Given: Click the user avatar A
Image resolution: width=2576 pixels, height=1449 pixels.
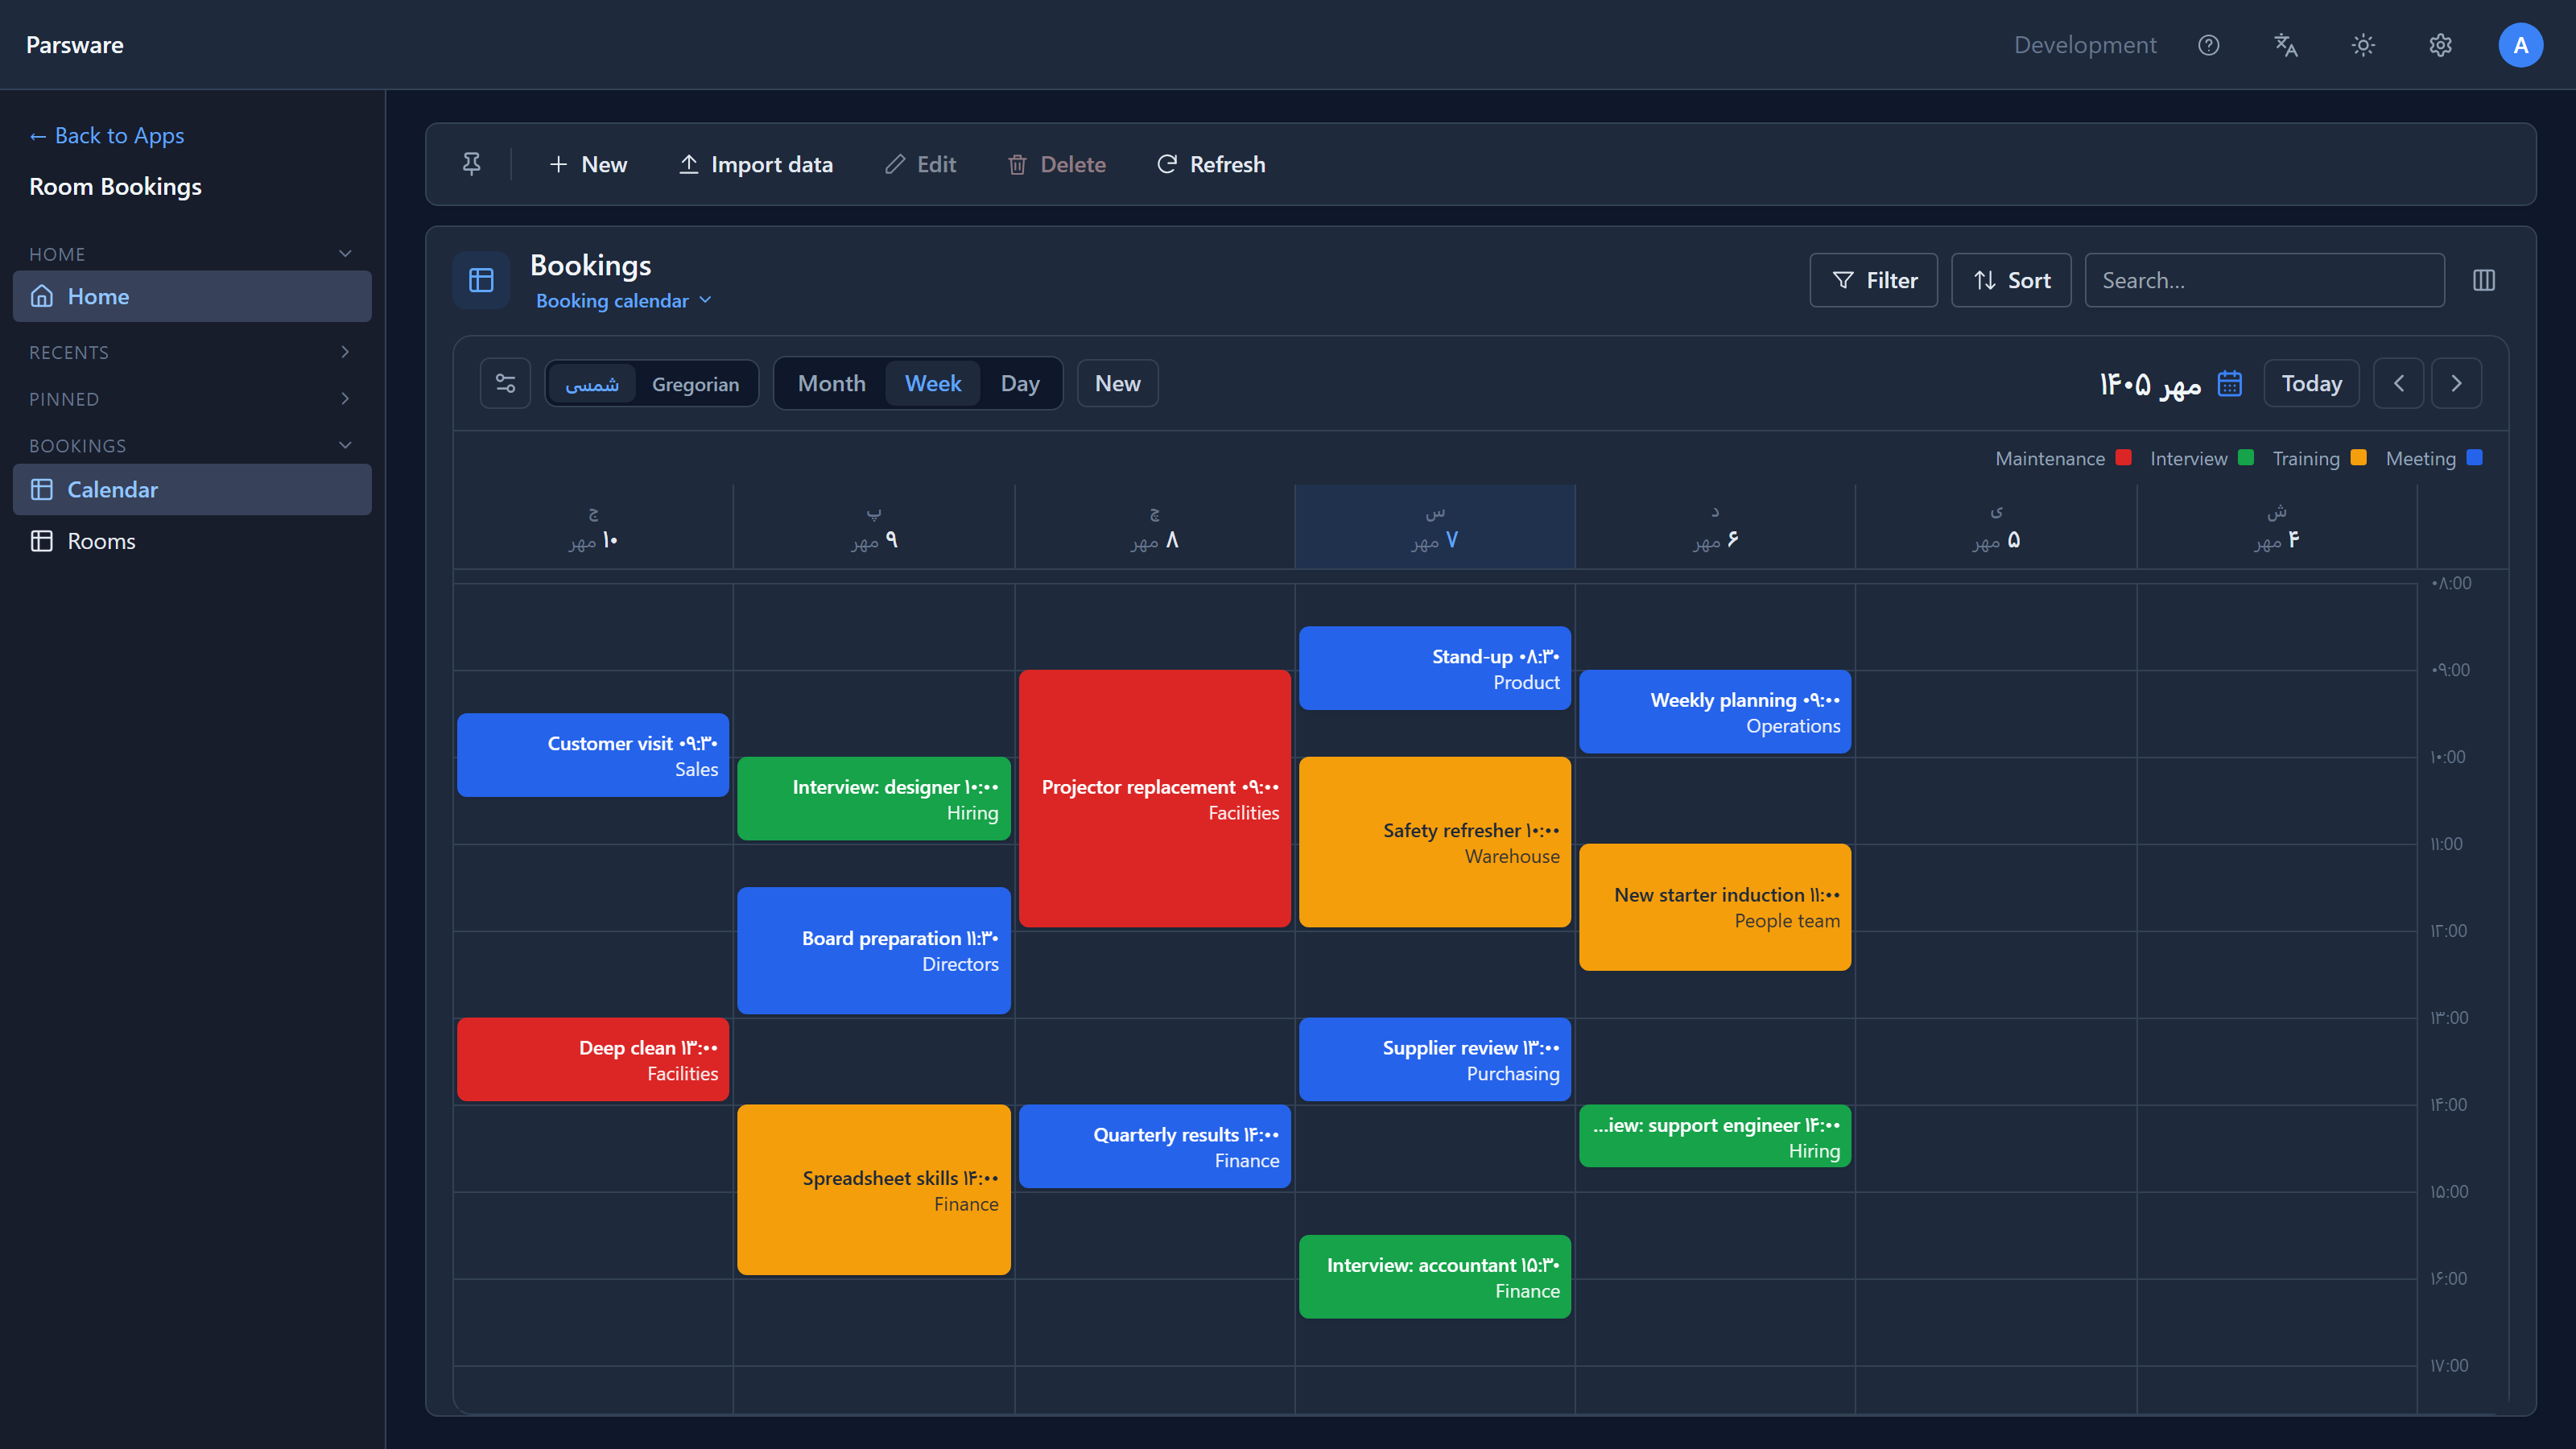Looking at the screenshot, I should click(2520, 45).
